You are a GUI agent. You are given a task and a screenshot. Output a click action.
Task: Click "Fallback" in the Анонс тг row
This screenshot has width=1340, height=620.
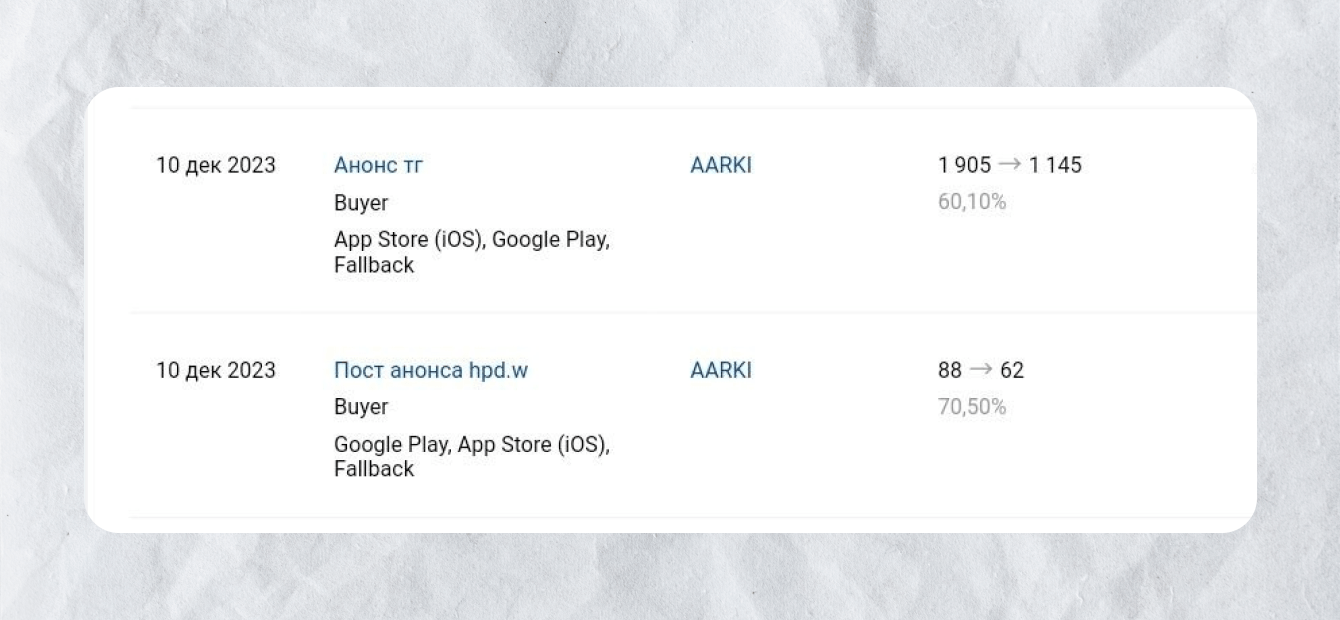coord(373,266)
